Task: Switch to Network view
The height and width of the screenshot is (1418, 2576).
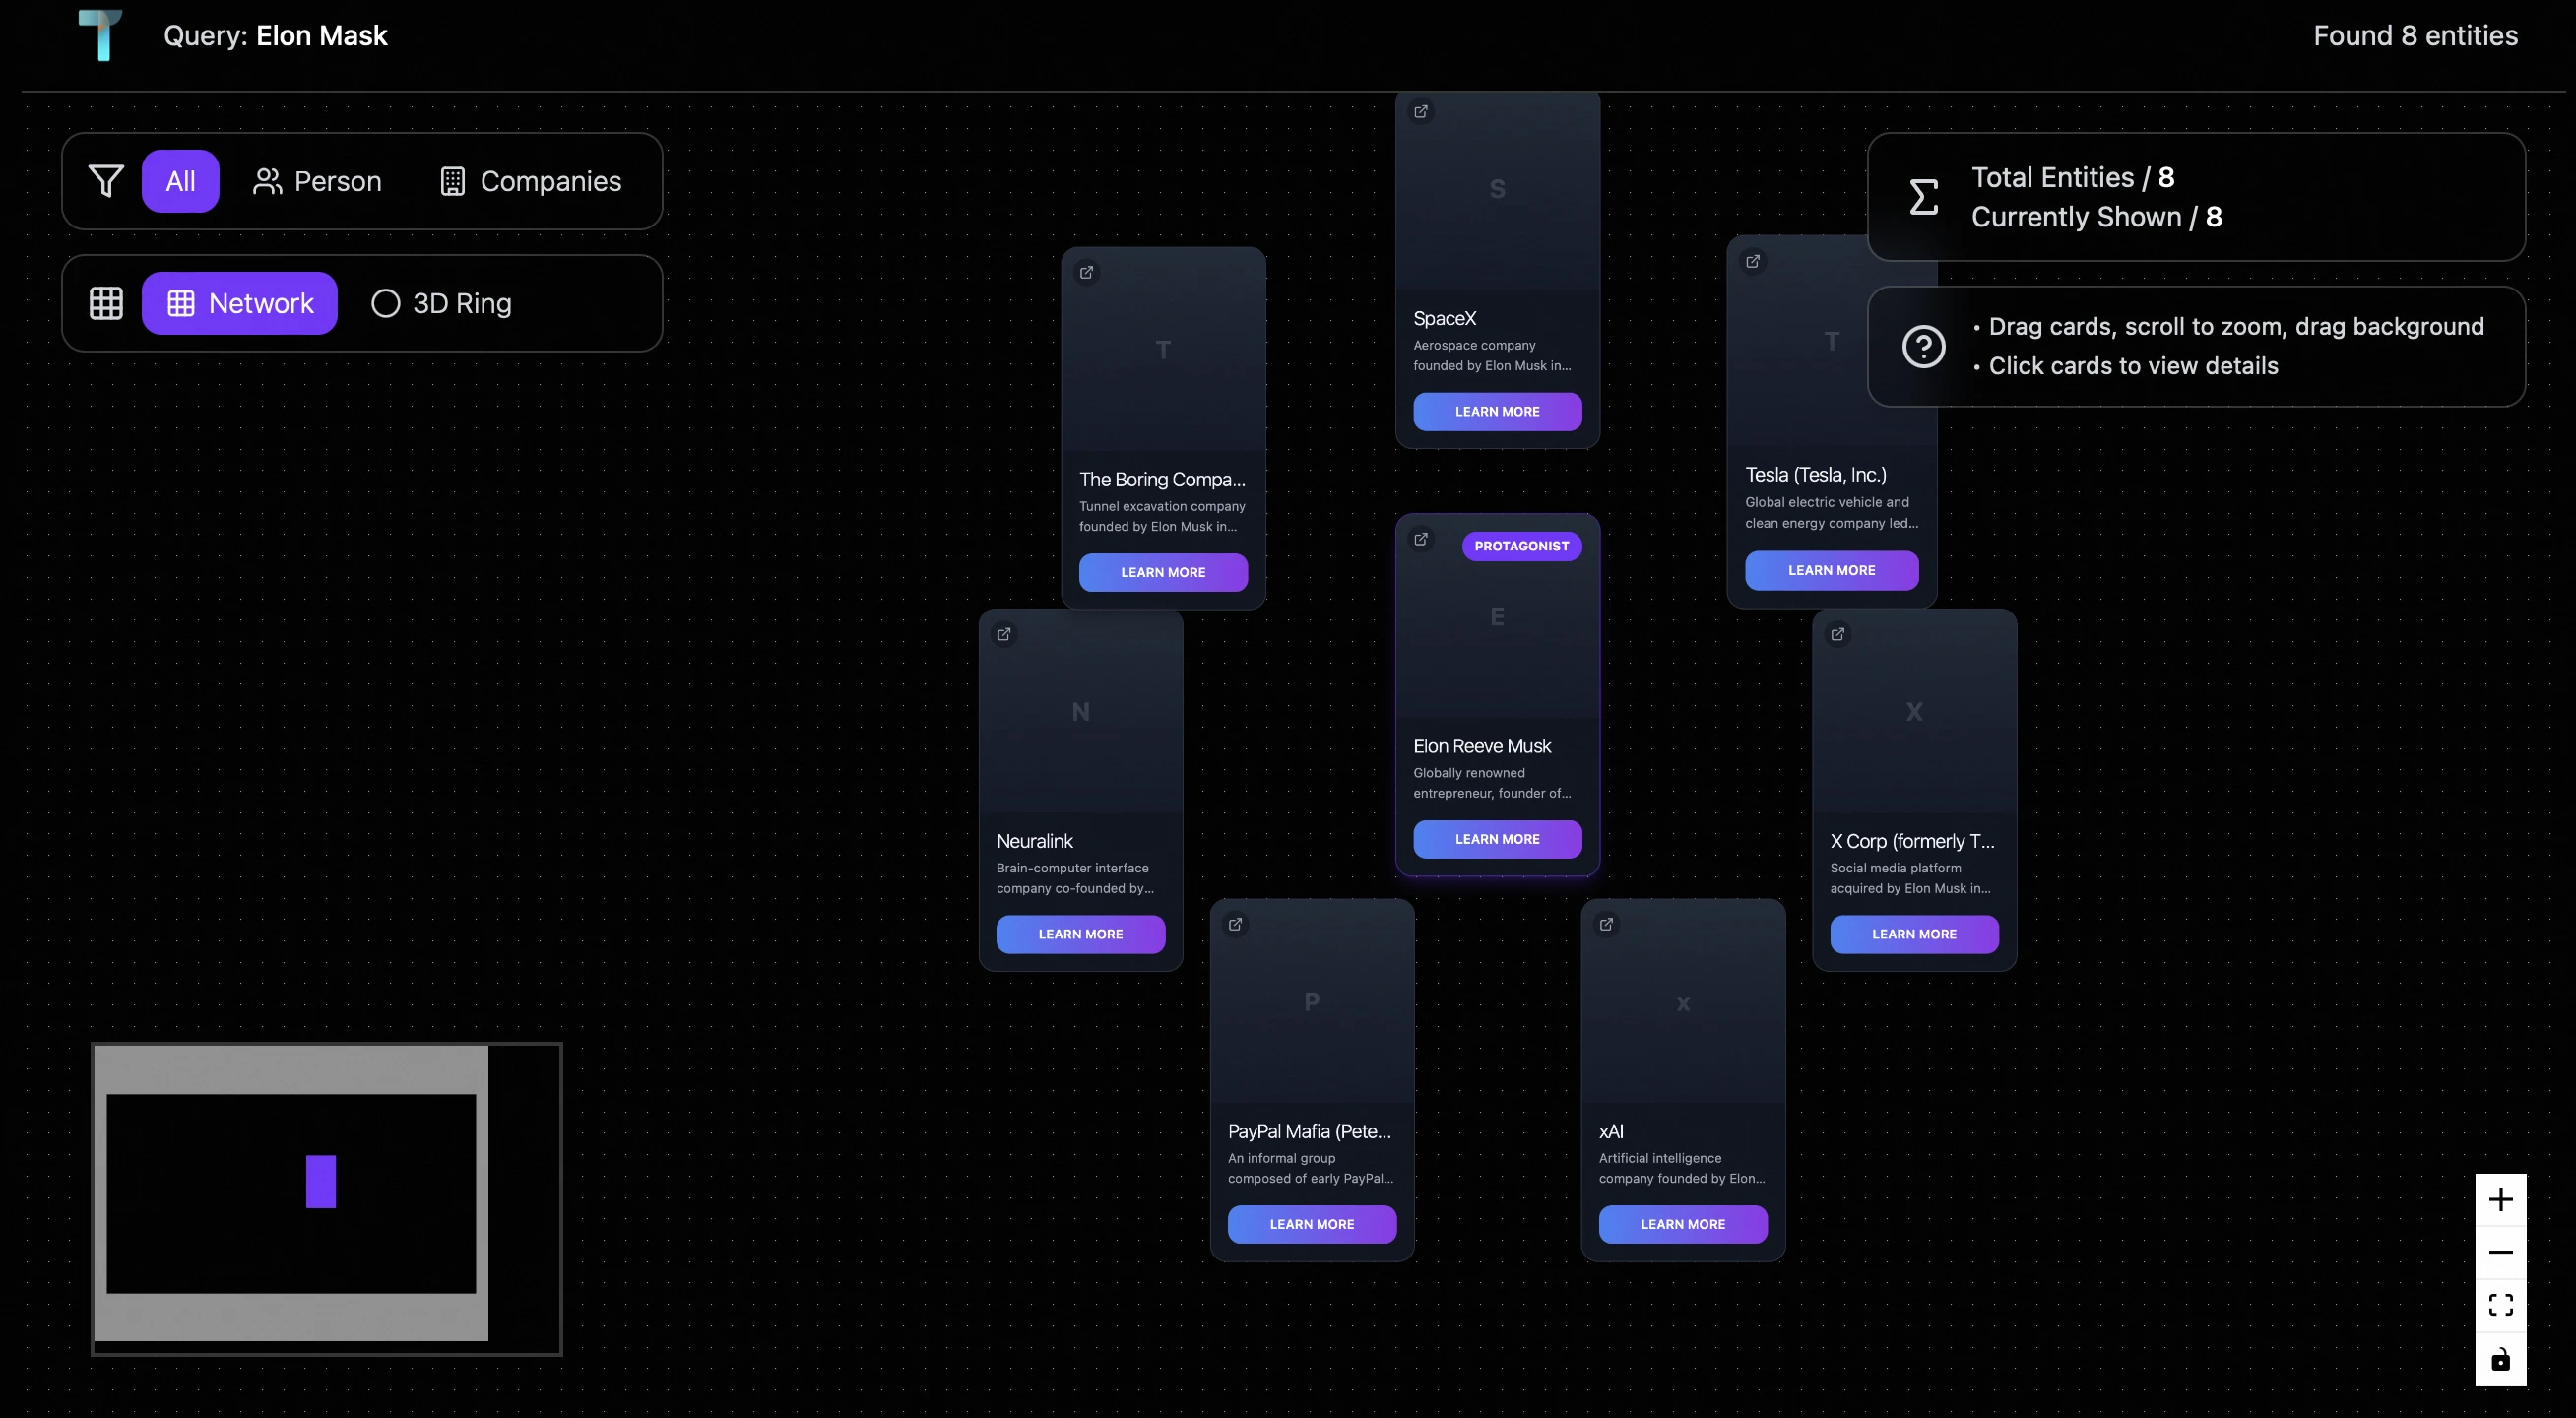Action: [x=240, y=303]
